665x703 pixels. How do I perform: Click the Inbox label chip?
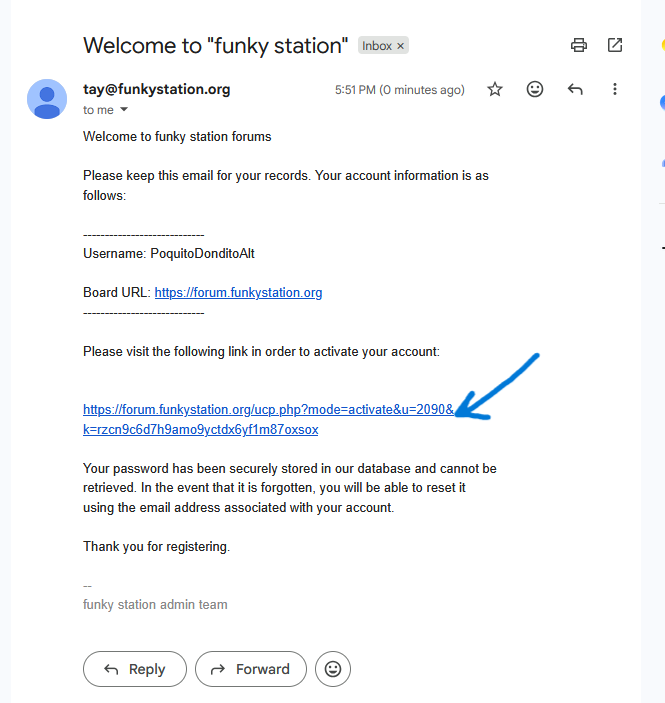(377, 46)
